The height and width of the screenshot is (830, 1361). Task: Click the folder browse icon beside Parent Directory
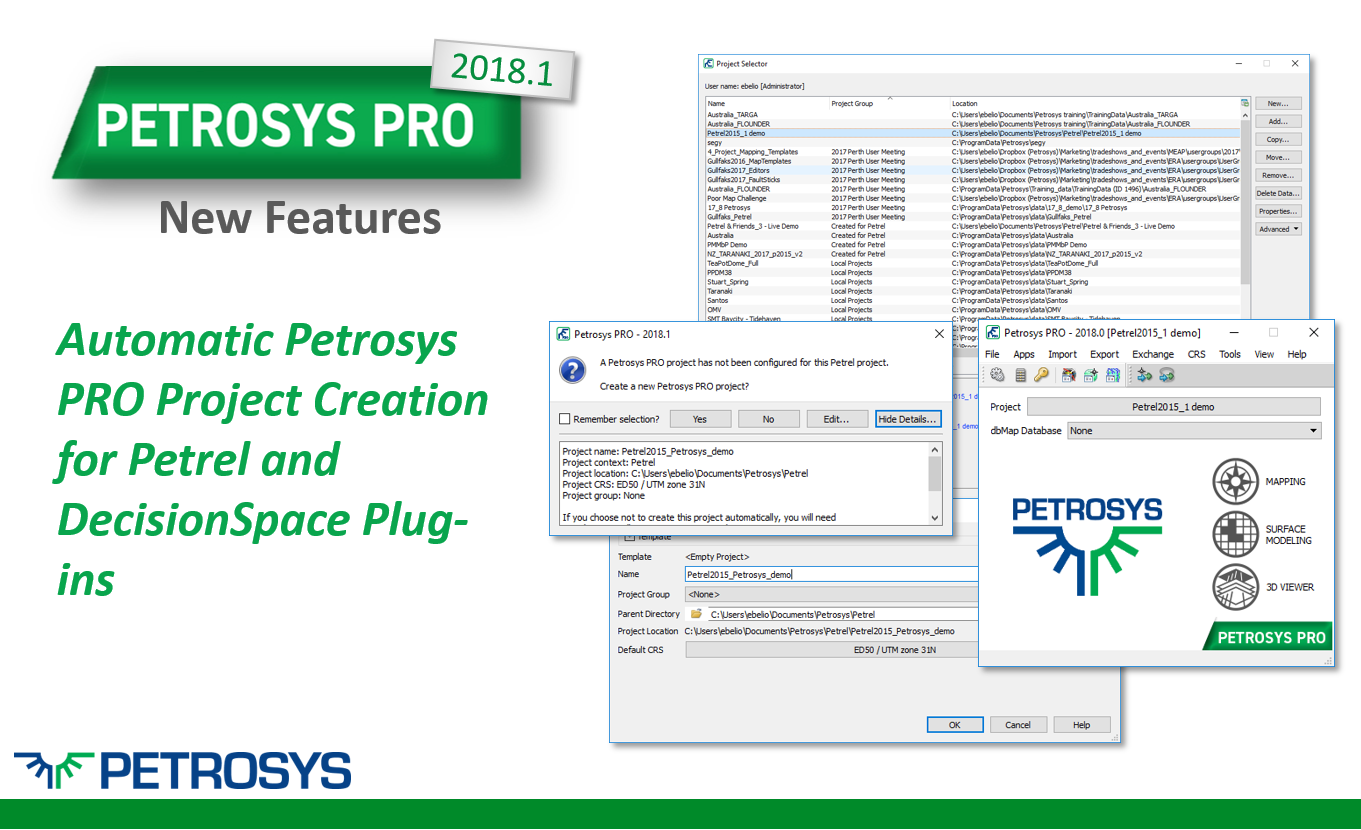coord(696,614)
